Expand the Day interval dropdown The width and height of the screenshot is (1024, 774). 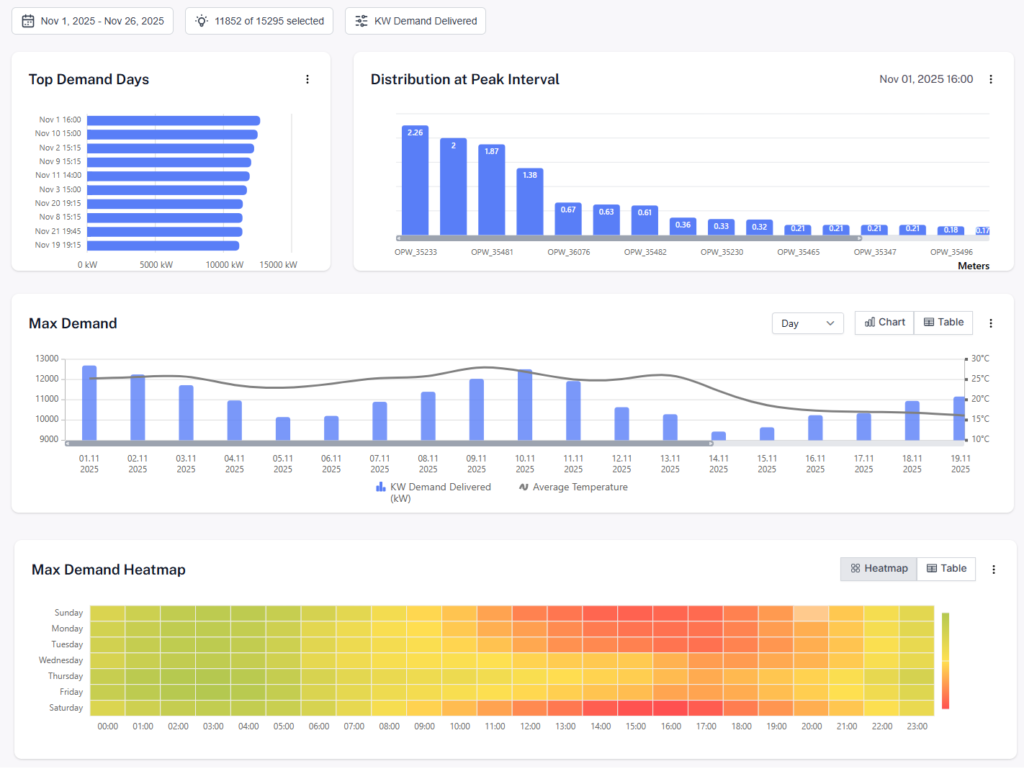click(x=808, y=323)
